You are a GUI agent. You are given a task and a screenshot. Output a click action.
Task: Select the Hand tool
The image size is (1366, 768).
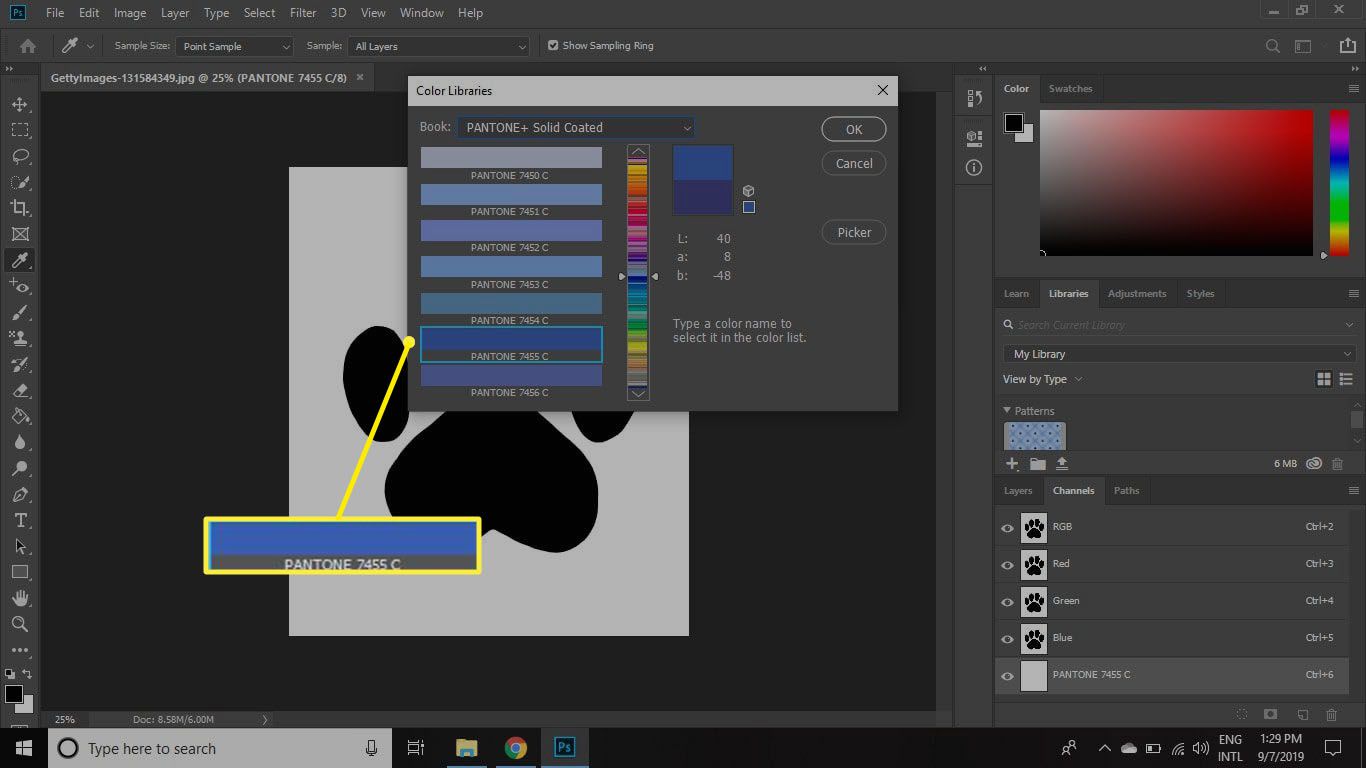coord(20,598)
